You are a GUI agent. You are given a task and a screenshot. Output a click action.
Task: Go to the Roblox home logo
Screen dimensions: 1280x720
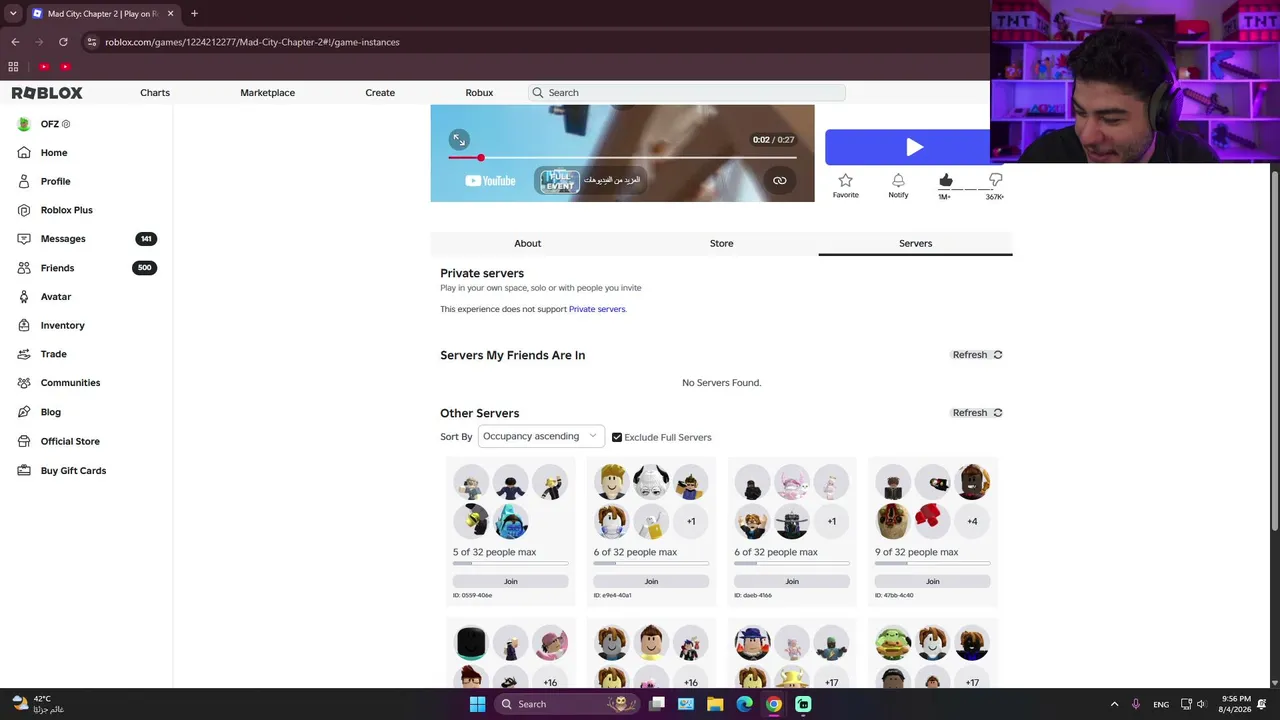[47, 93]
